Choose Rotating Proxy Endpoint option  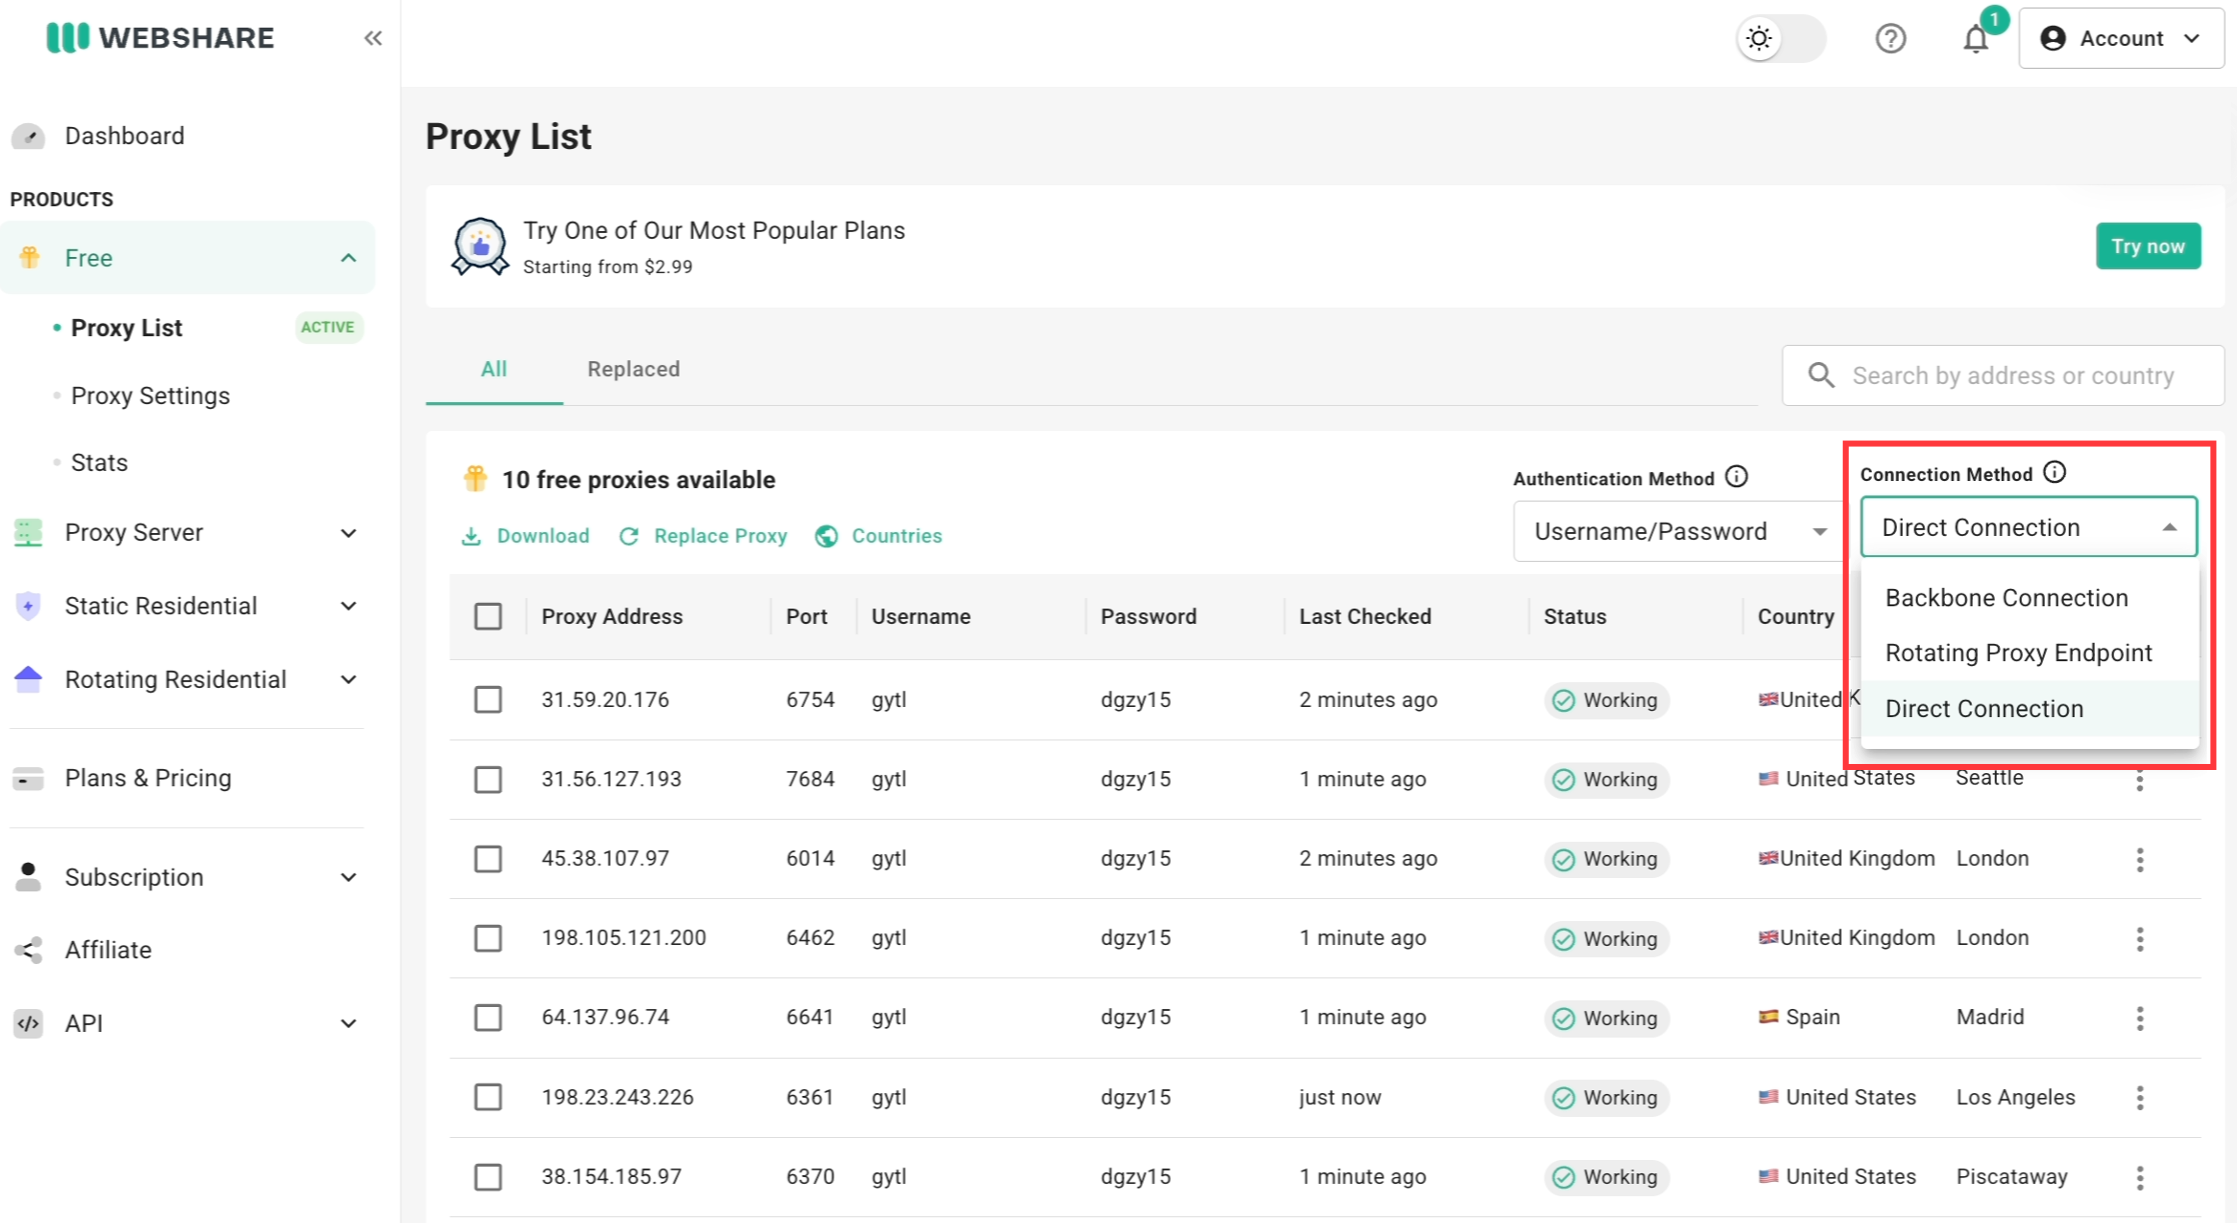click(2029, 653)
